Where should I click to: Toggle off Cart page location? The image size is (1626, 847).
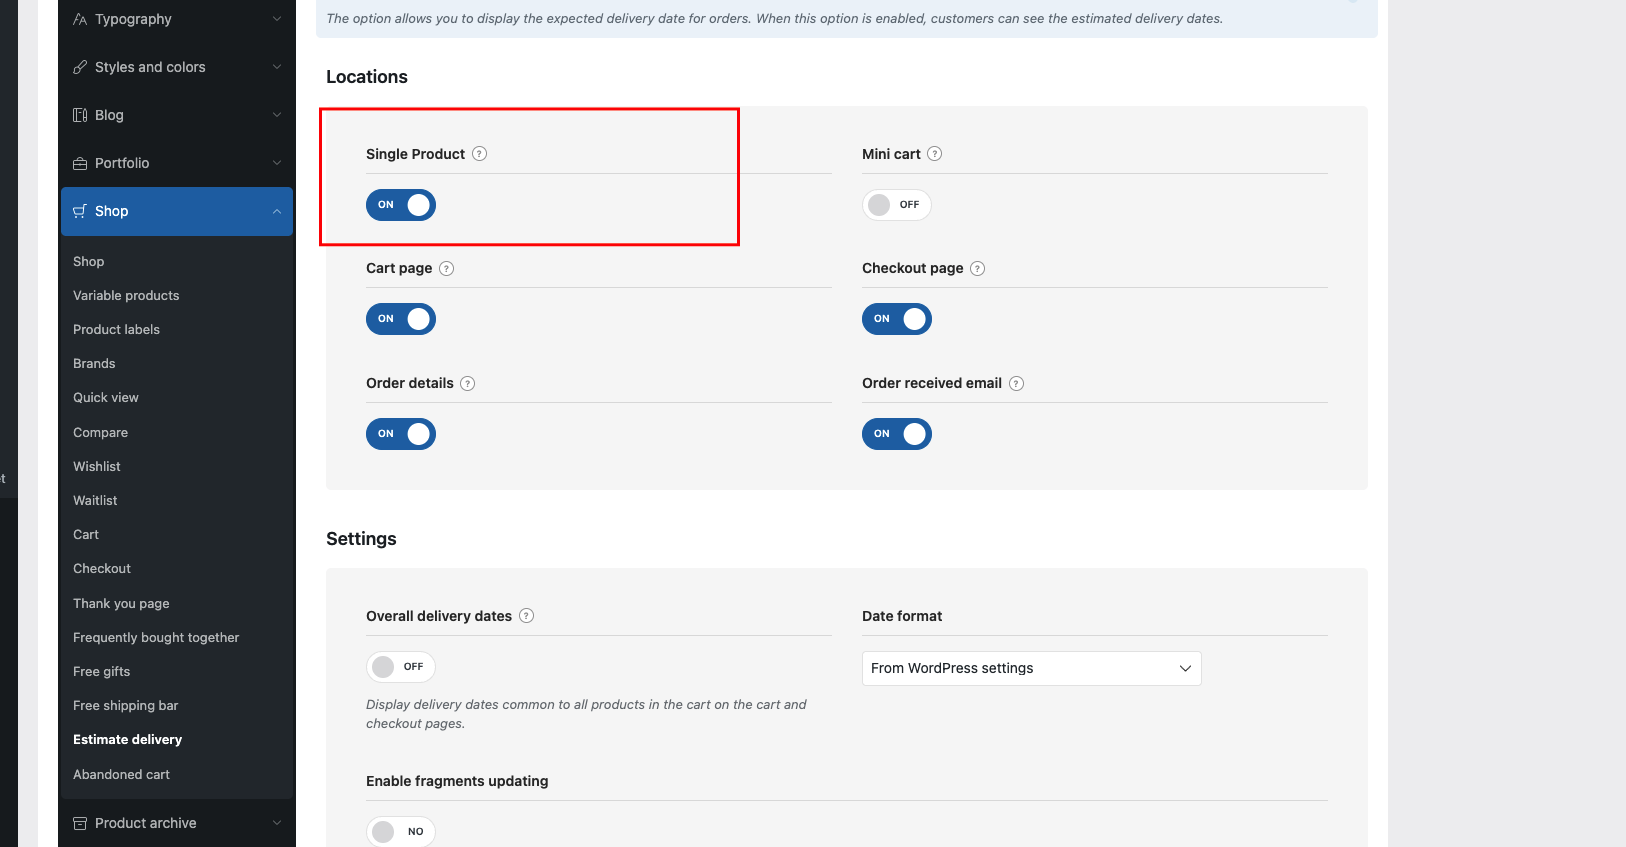point(401,319)
